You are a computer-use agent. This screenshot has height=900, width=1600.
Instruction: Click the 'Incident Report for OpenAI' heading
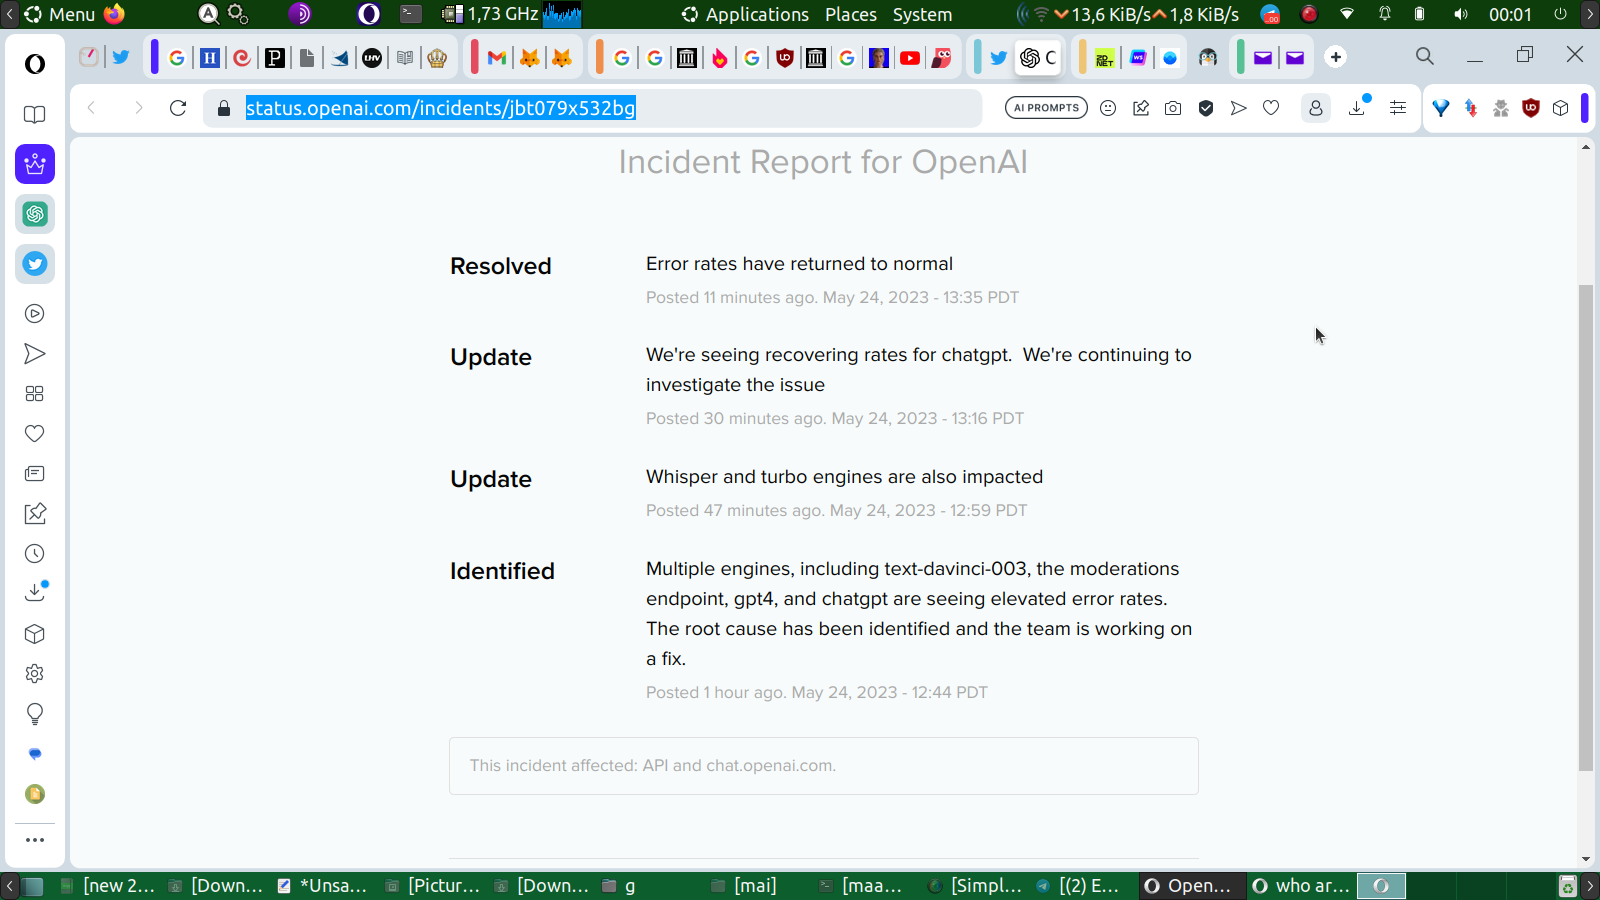pyautogui.click(x=823, y=162)
